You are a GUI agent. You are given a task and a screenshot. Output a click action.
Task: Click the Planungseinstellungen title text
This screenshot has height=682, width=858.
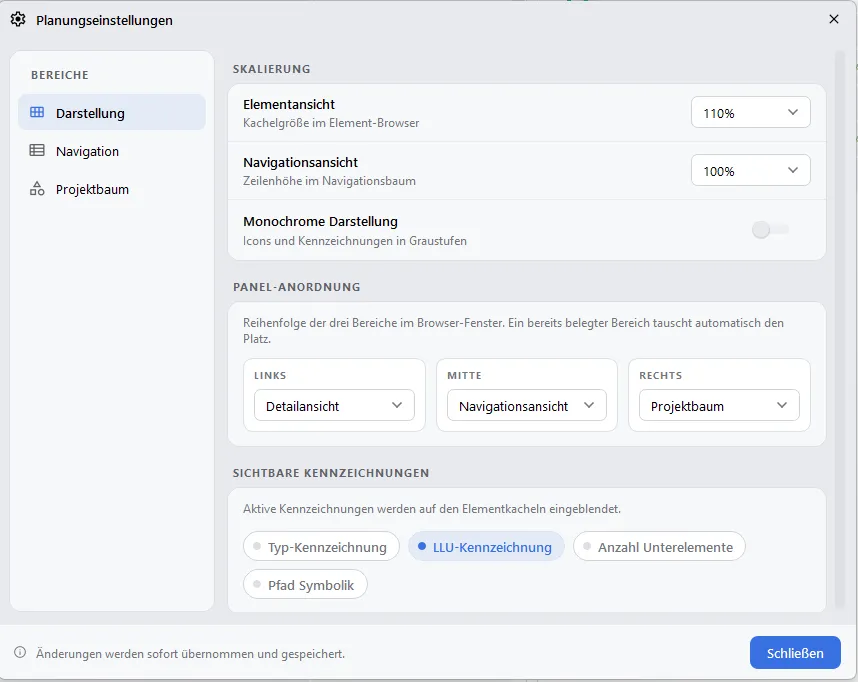coord(105,20)
